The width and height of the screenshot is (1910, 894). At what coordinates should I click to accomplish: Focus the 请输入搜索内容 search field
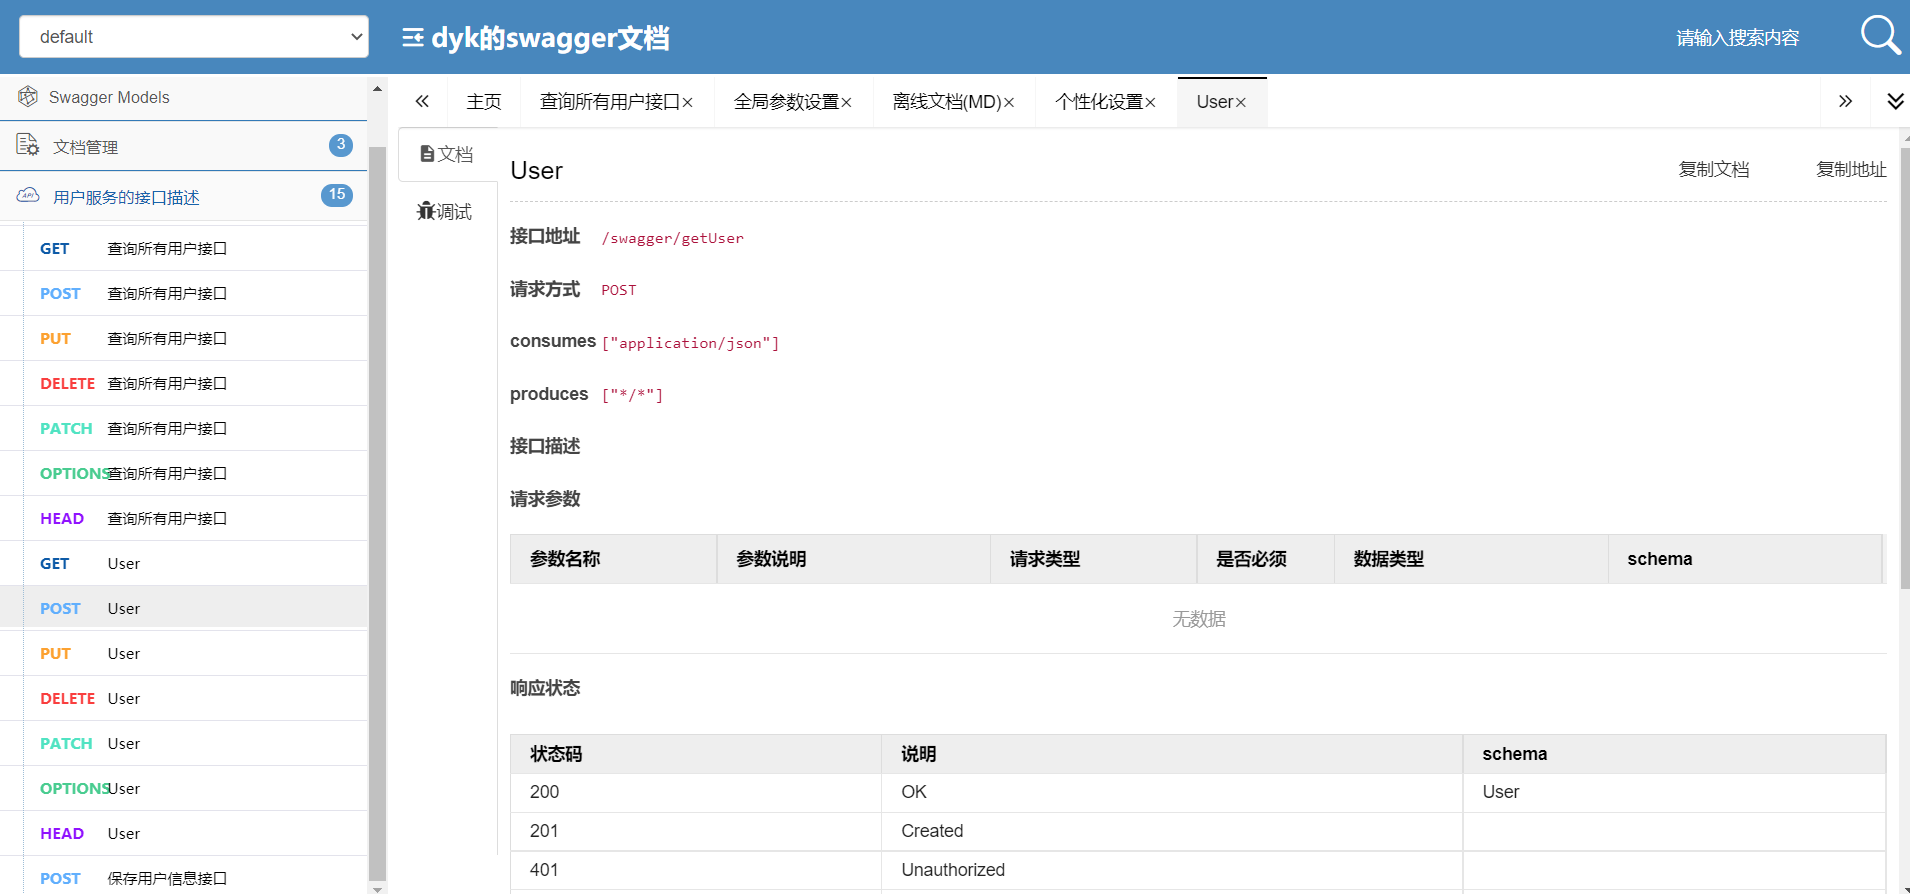1737,38
